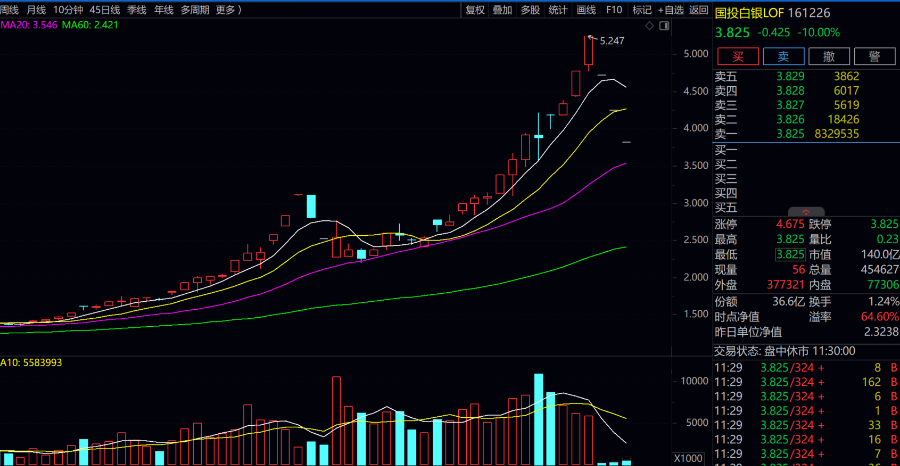Screen dimensions: 900x466
Task: Click the red 买 (buy) button
Action: pyautogui.click(x=738, y=56)
